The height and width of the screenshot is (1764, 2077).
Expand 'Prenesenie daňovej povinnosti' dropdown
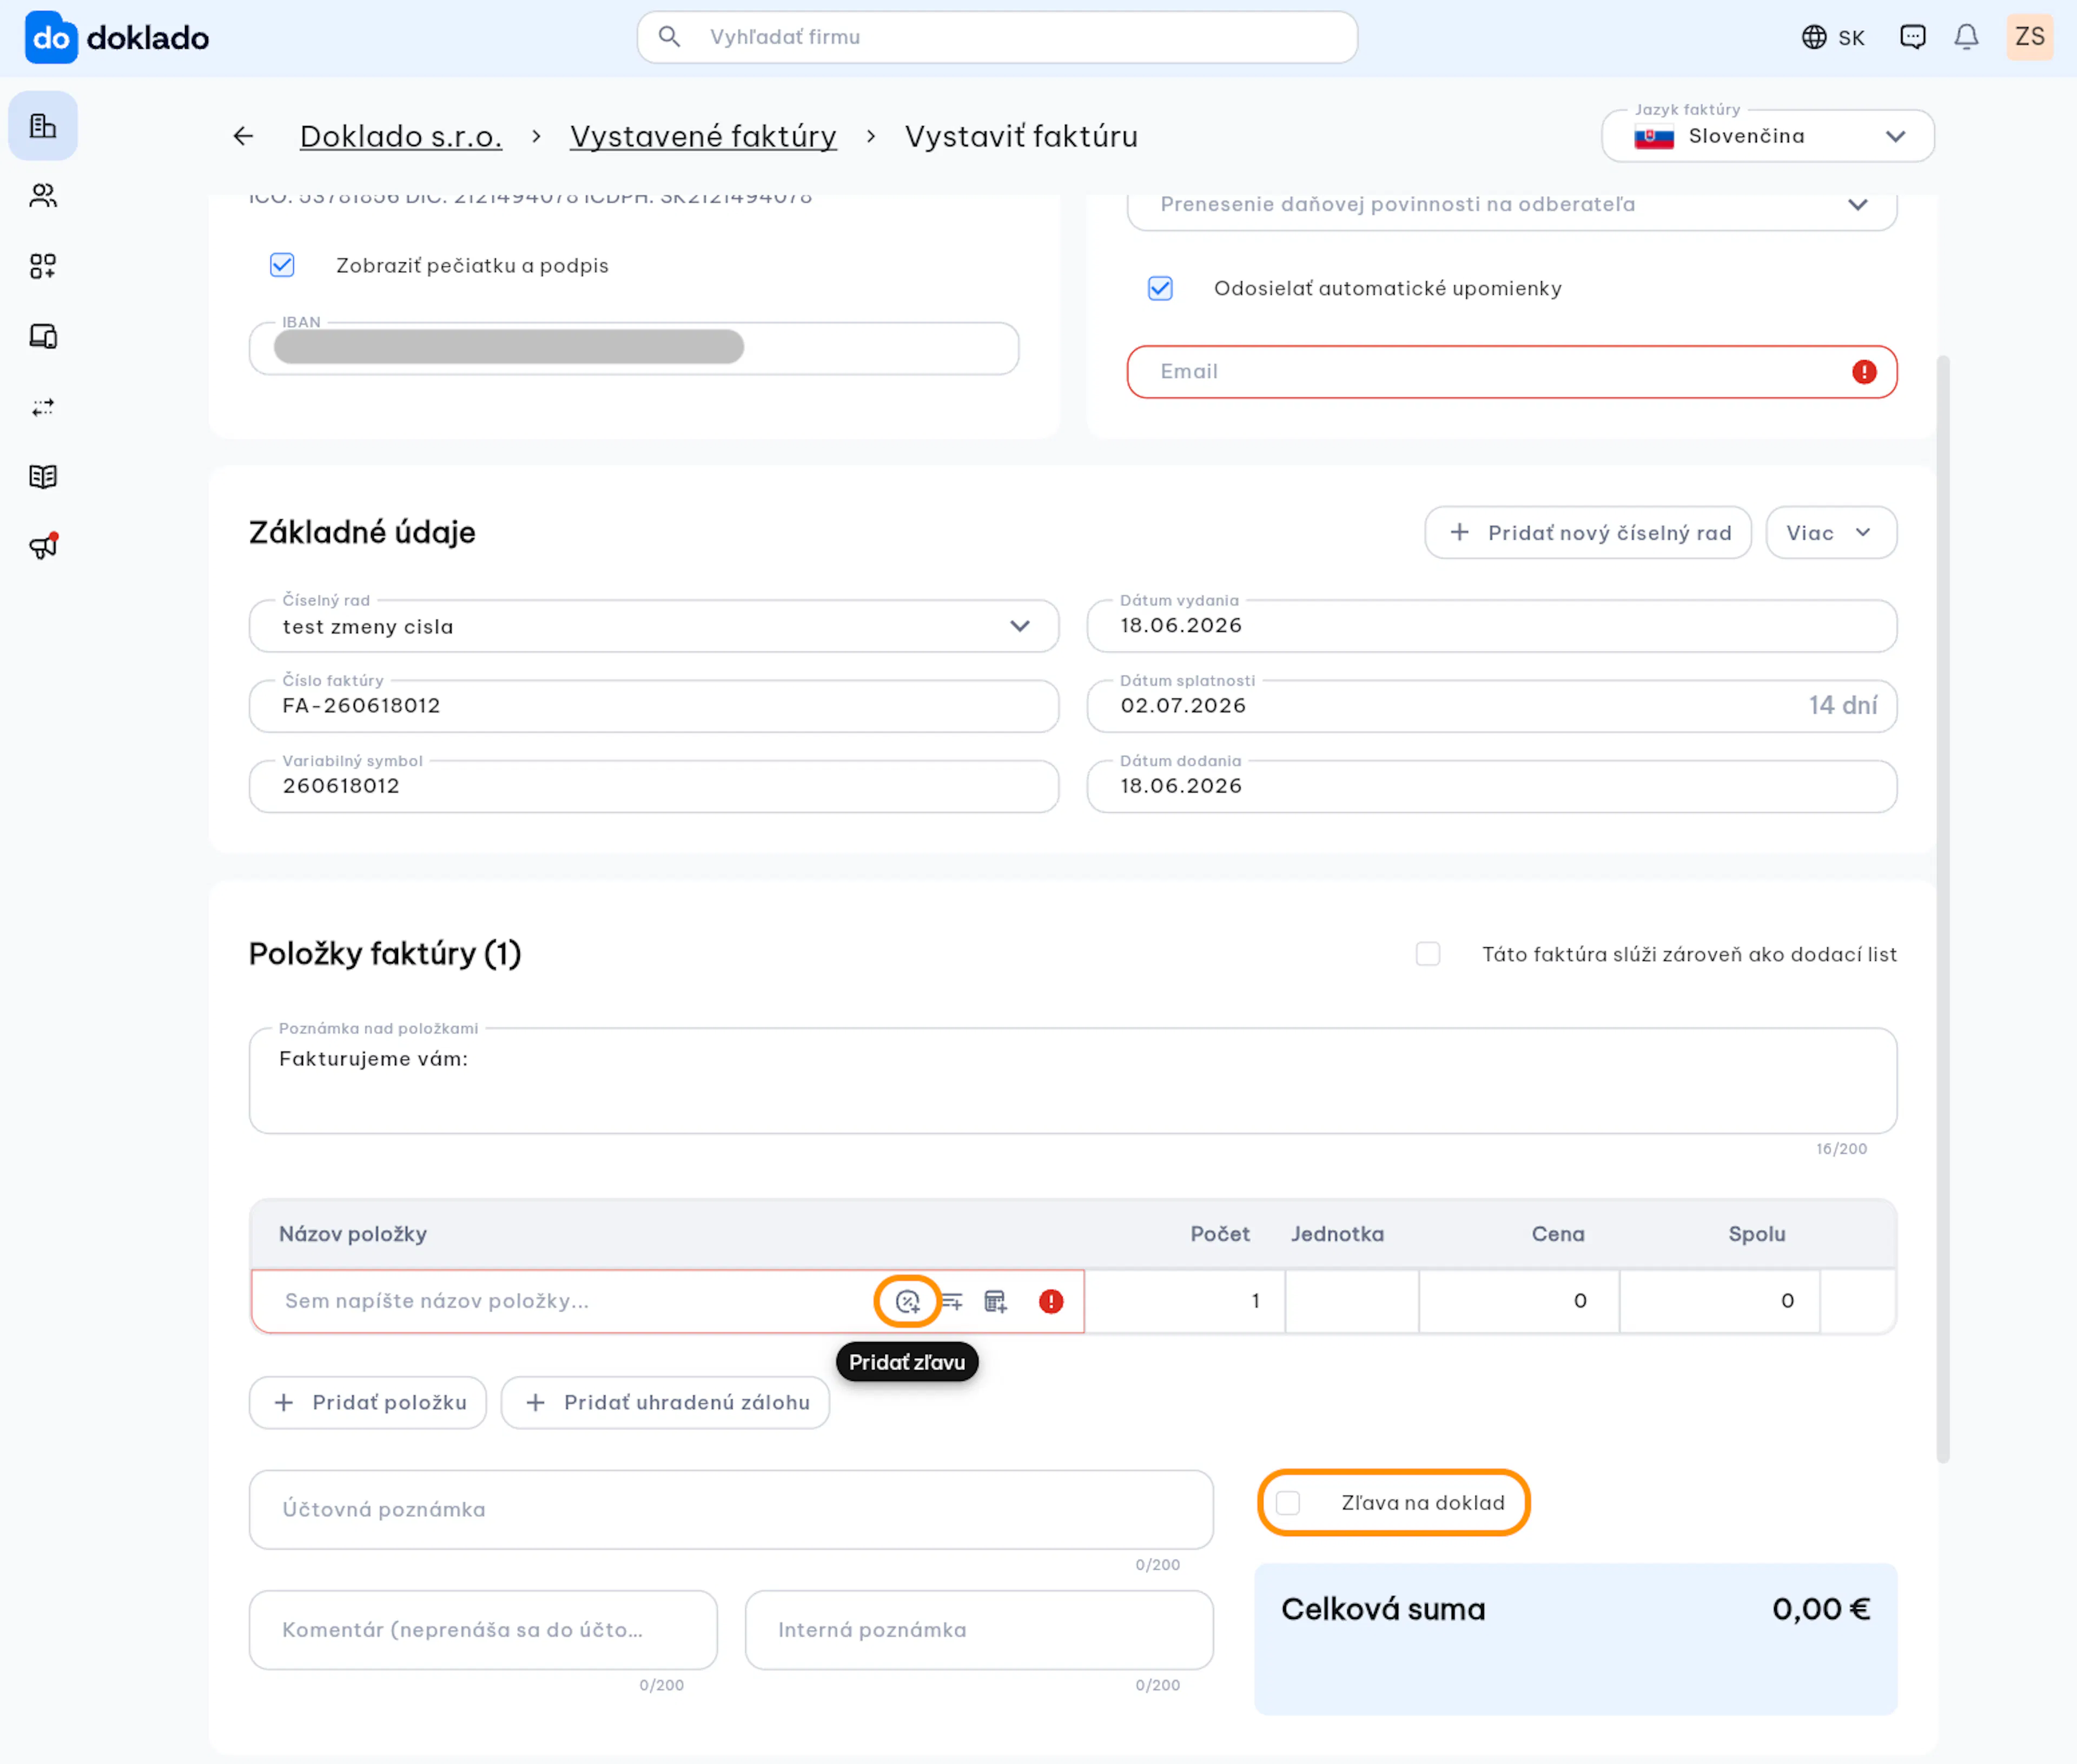[1512, 205]
